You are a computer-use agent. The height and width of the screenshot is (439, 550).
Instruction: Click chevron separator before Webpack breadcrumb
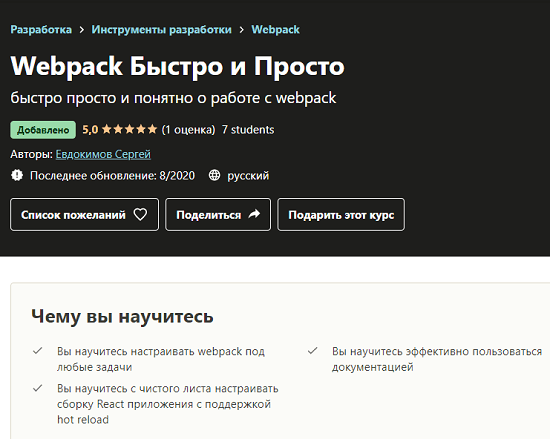(x=242, y=30)
